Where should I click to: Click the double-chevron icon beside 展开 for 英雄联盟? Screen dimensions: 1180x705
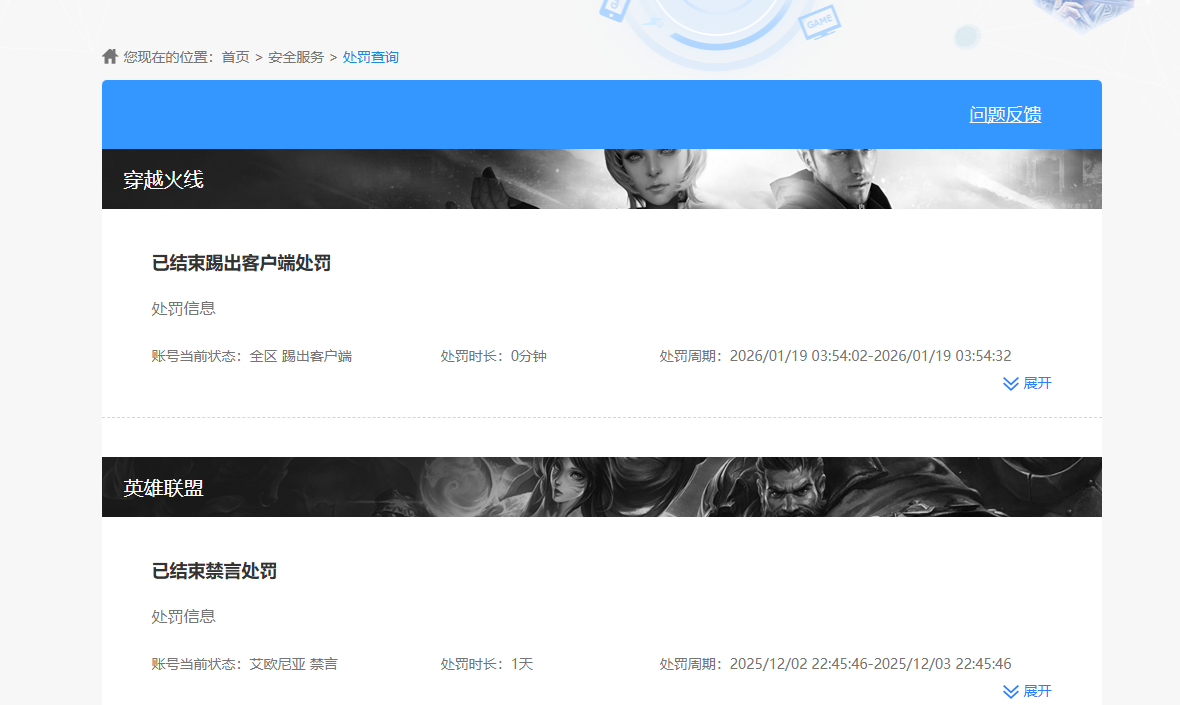point(1009,691)
